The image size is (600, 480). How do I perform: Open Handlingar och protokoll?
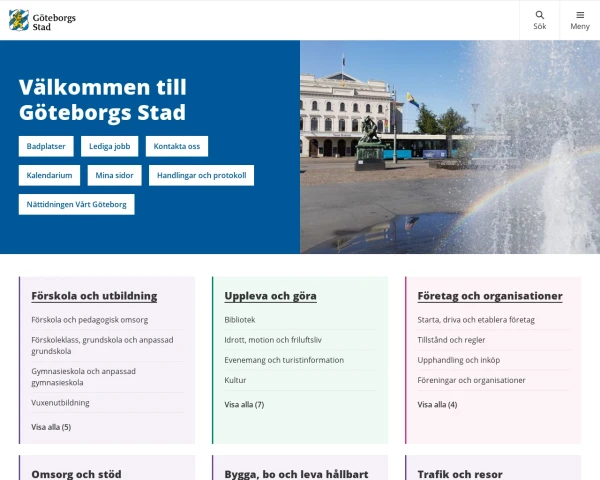pos(201,175)
